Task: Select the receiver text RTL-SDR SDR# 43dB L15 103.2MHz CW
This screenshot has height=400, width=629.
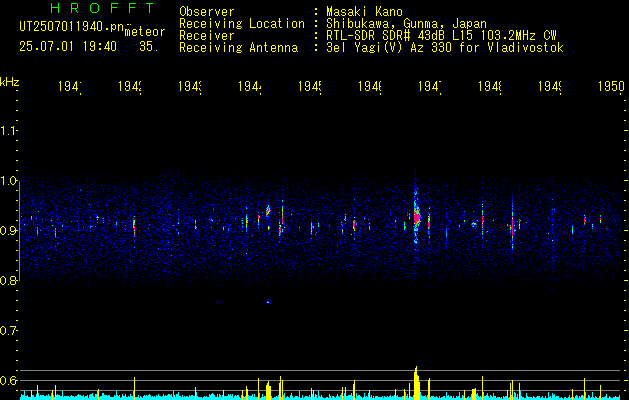Action: coord(441,36)
